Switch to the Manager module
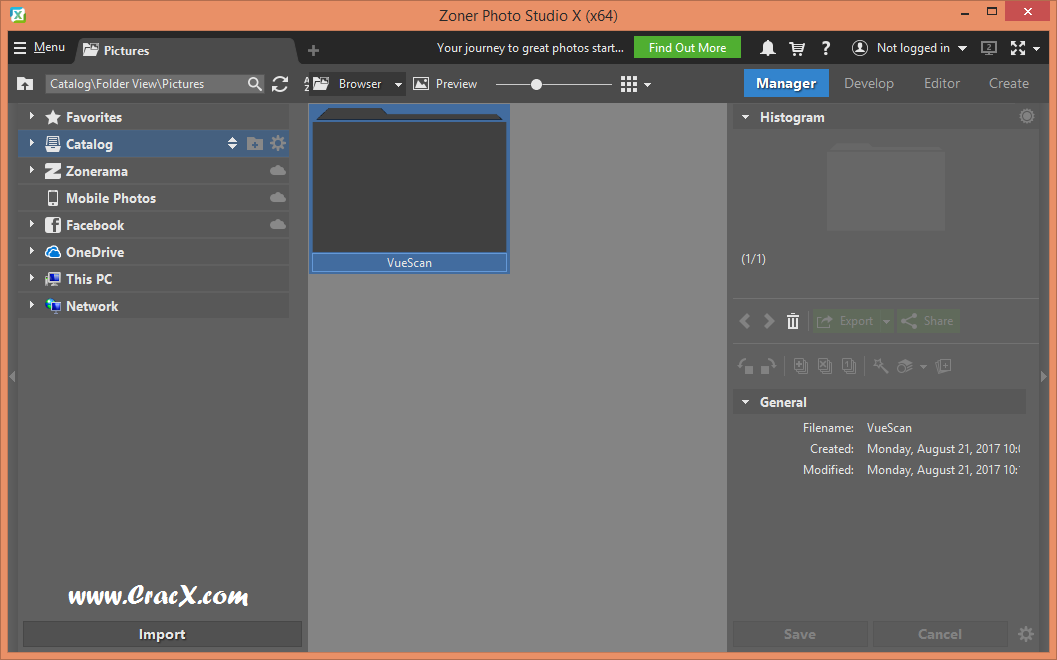Image resolution: width=1057 pixels, height=660 pixels. point(785,83)
